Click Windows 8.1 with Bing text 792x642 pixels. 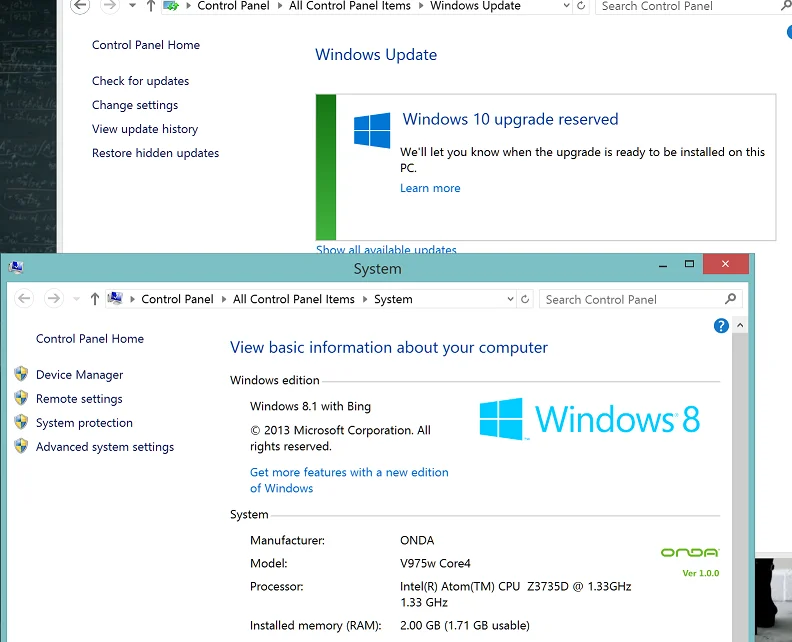coord(310,406)
